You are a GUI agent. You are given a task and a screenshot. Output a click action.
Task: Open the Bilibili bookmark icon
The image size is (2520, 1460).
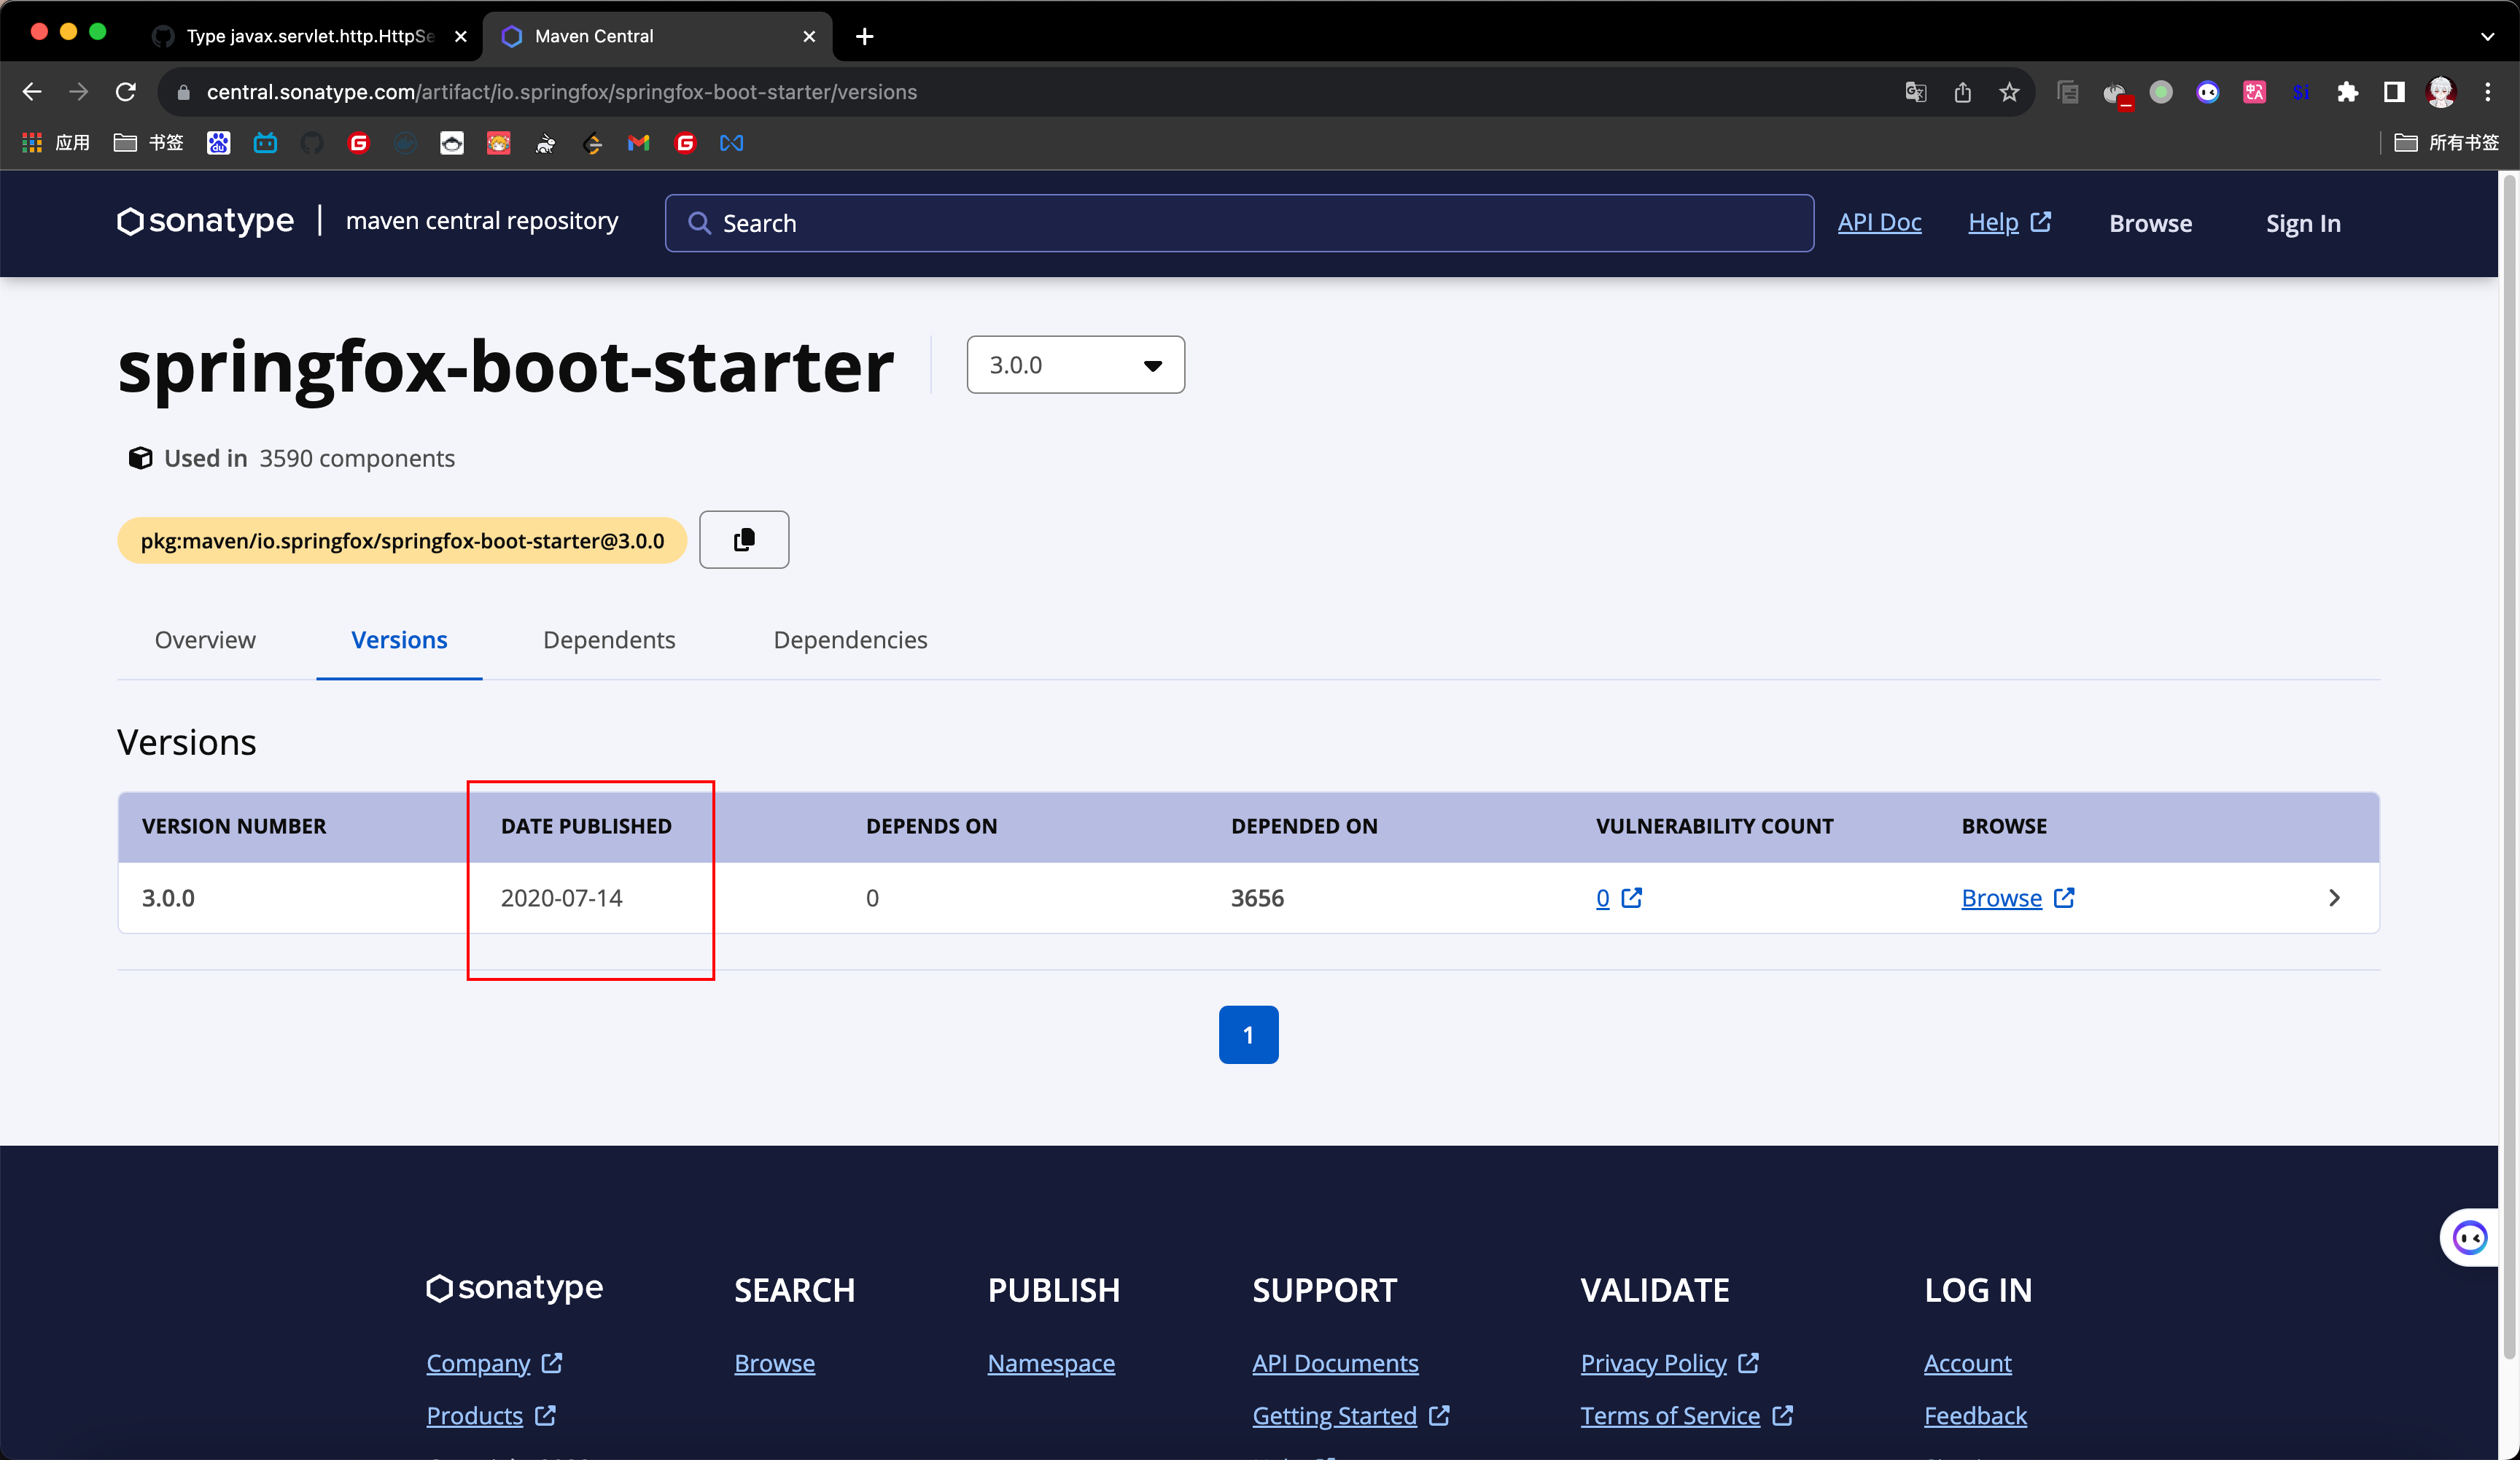265,143
